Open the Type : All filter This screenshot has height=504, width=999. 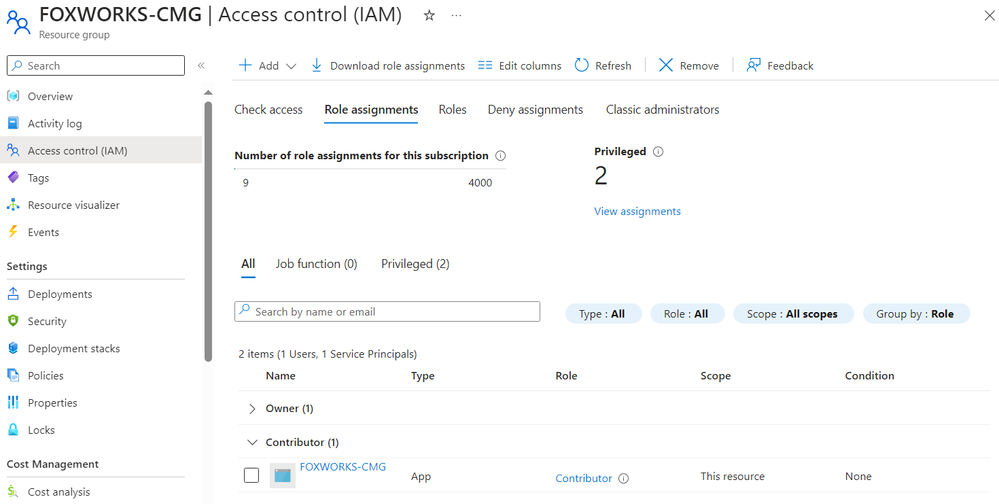coord(602,314)
